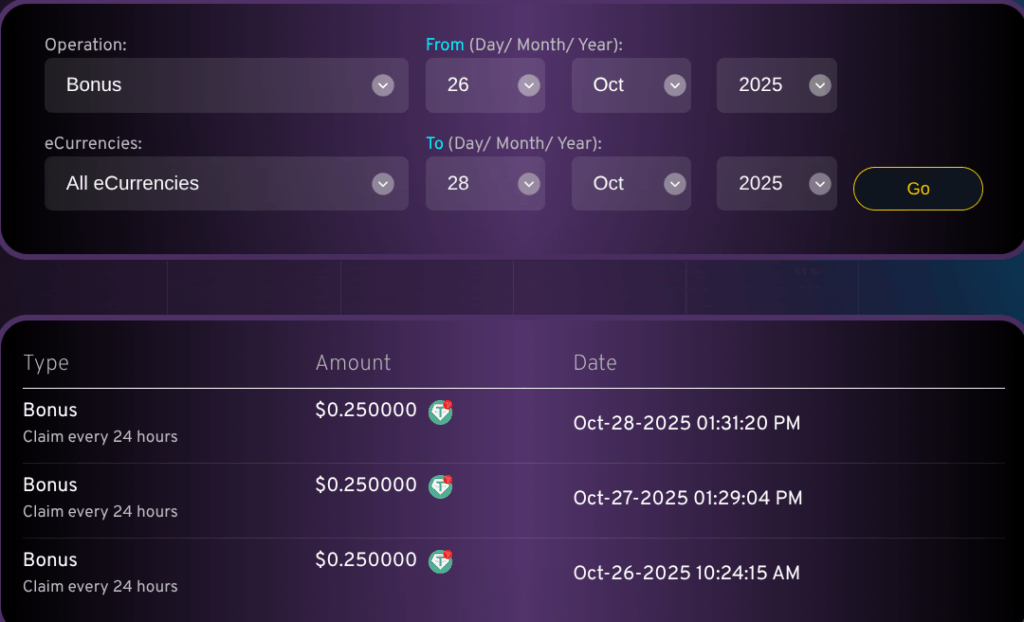
Task: Open the To year 2025 dropdown
Action: pyautogui.click(x=776, y=184)
